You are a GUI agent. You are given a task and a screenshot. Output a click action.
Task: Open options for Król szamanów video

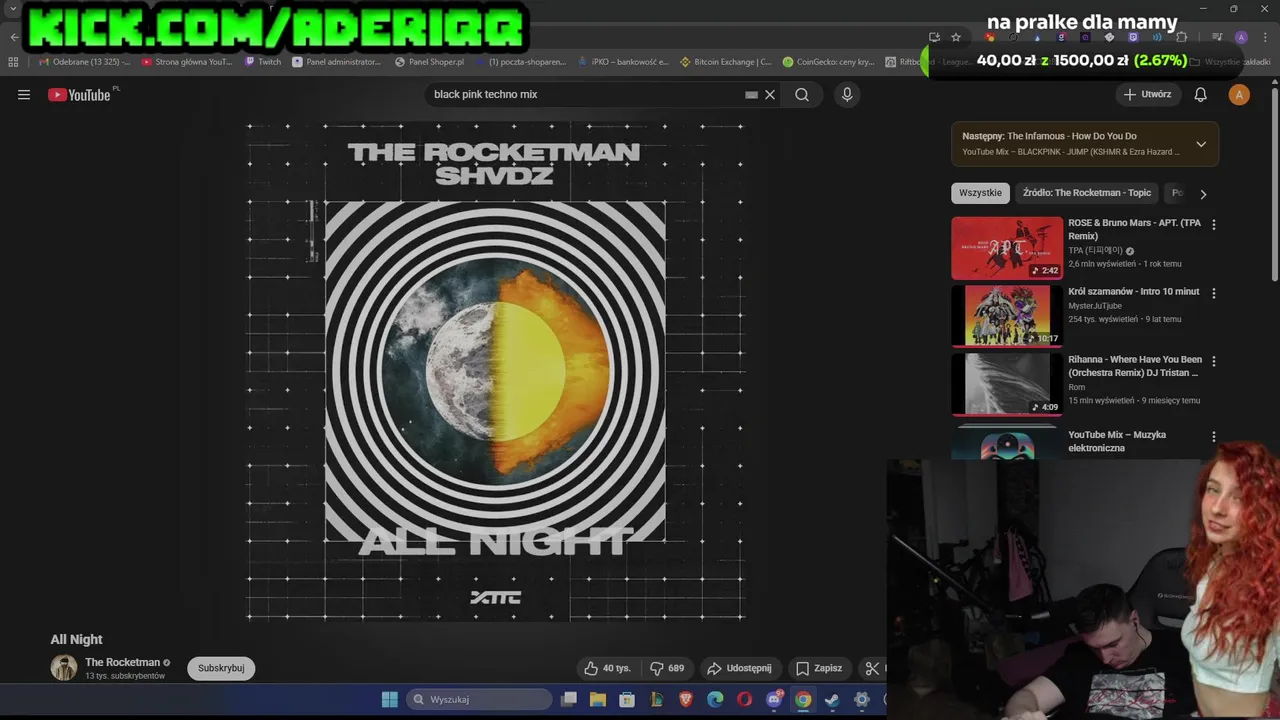coord(1214,294)
